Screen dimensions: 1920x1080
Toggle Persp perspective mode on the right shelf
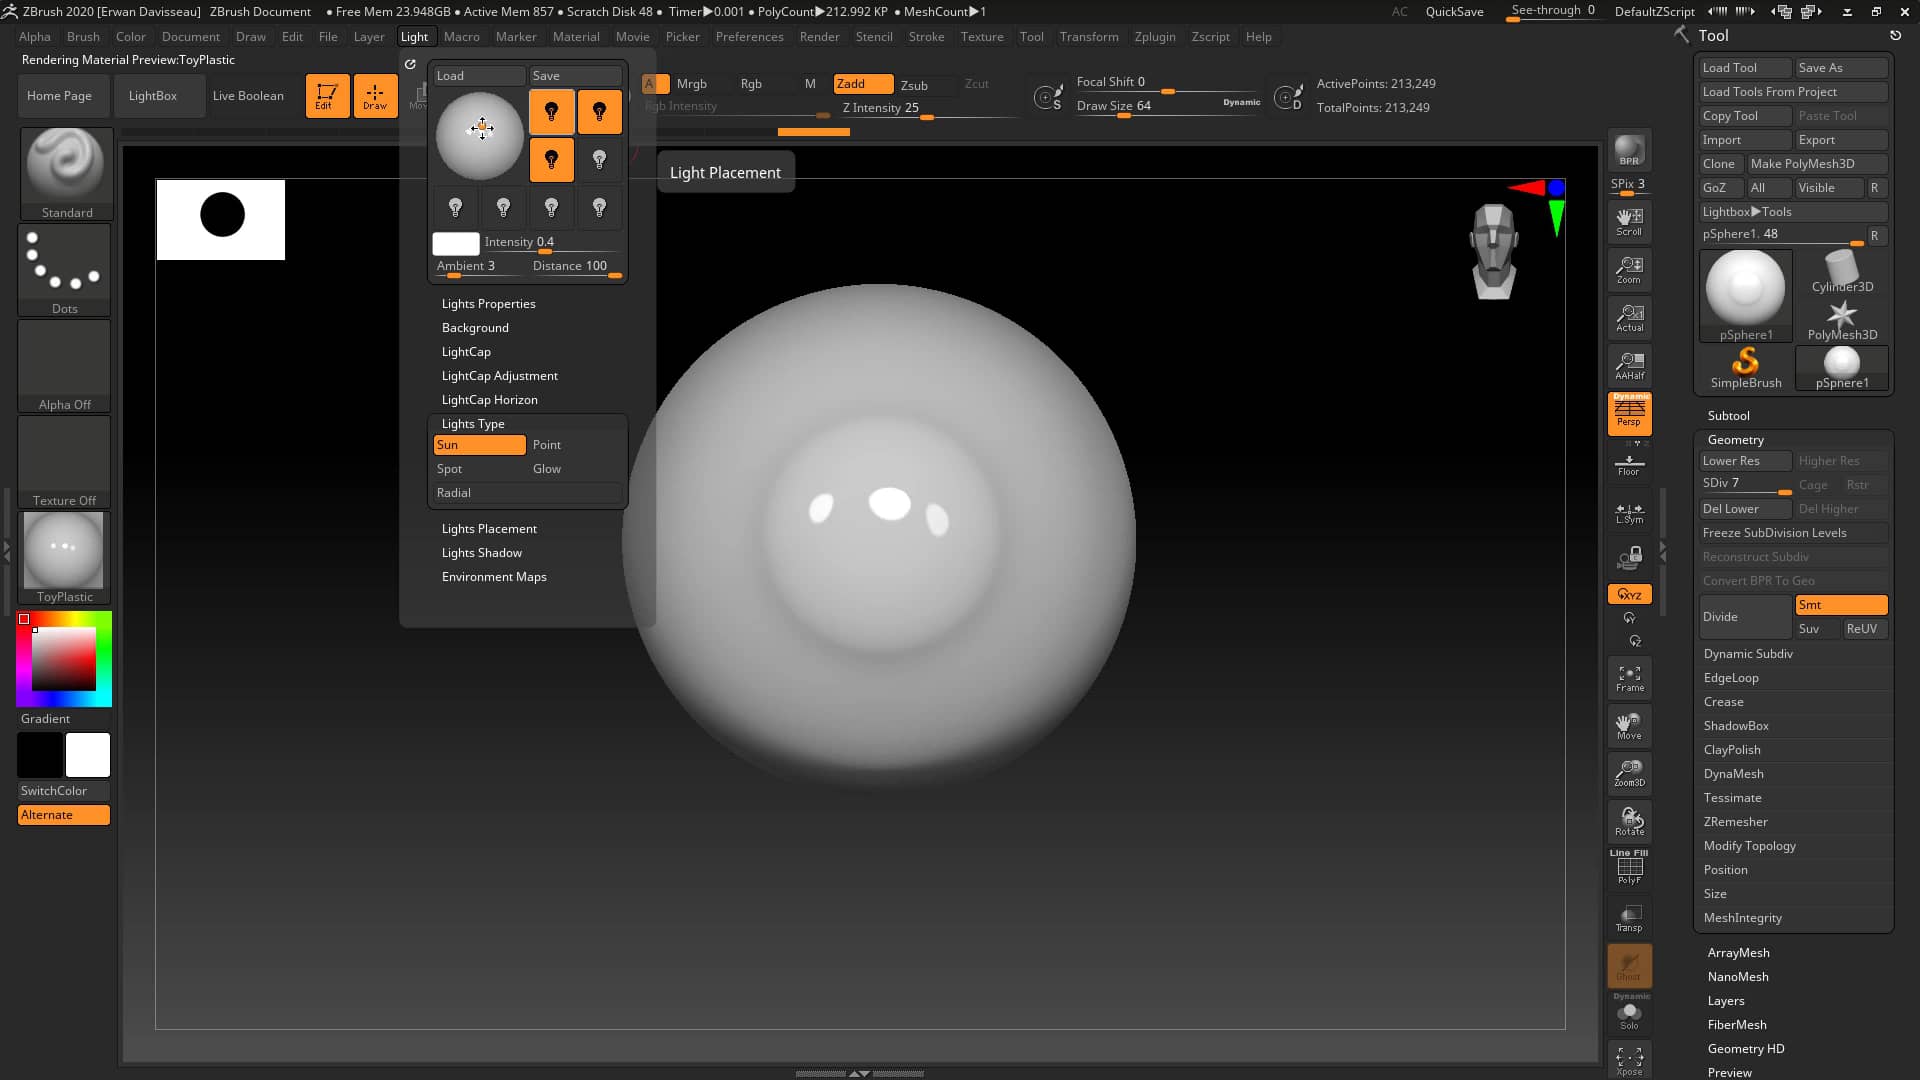coord(1629,414)
